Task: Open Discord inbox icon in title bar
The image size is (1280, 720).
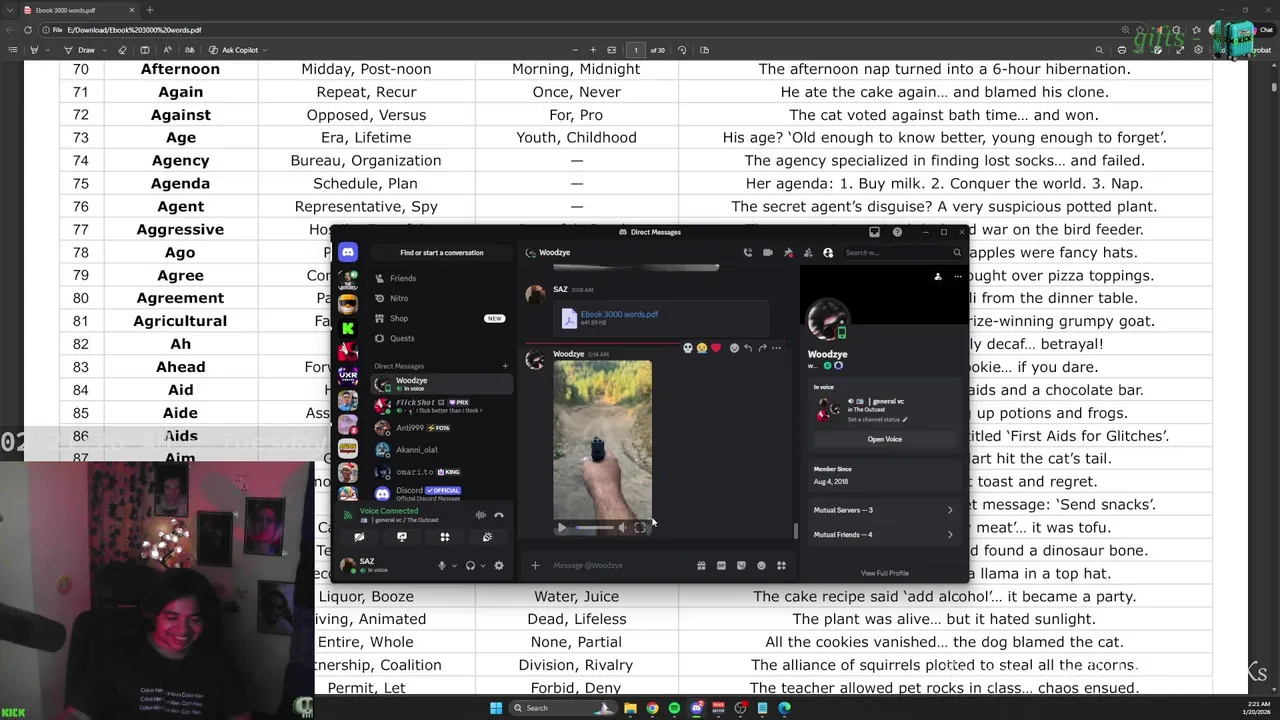Action: [874, 232]
